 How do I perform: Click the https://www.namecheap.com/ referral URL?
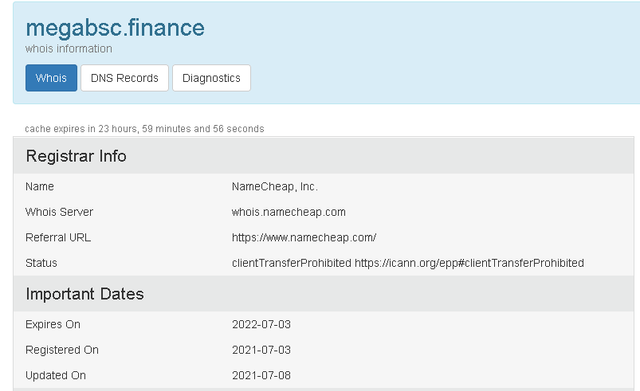coord(304,238)
